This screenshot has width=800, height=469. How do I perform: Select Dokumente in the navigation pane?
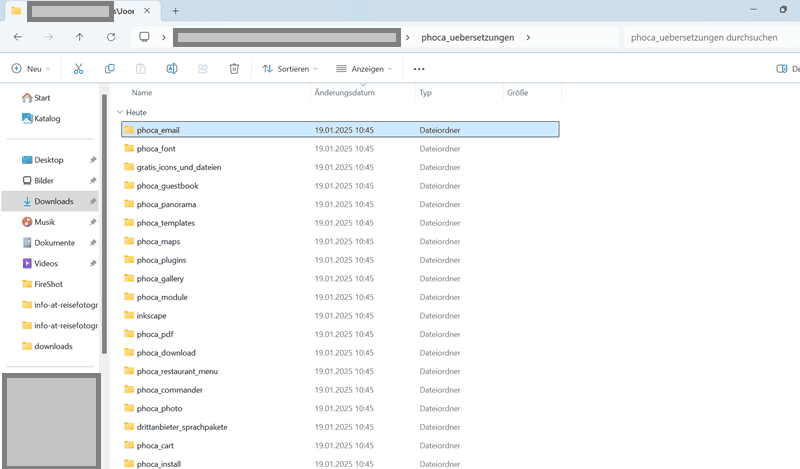[x=54, y=243]
